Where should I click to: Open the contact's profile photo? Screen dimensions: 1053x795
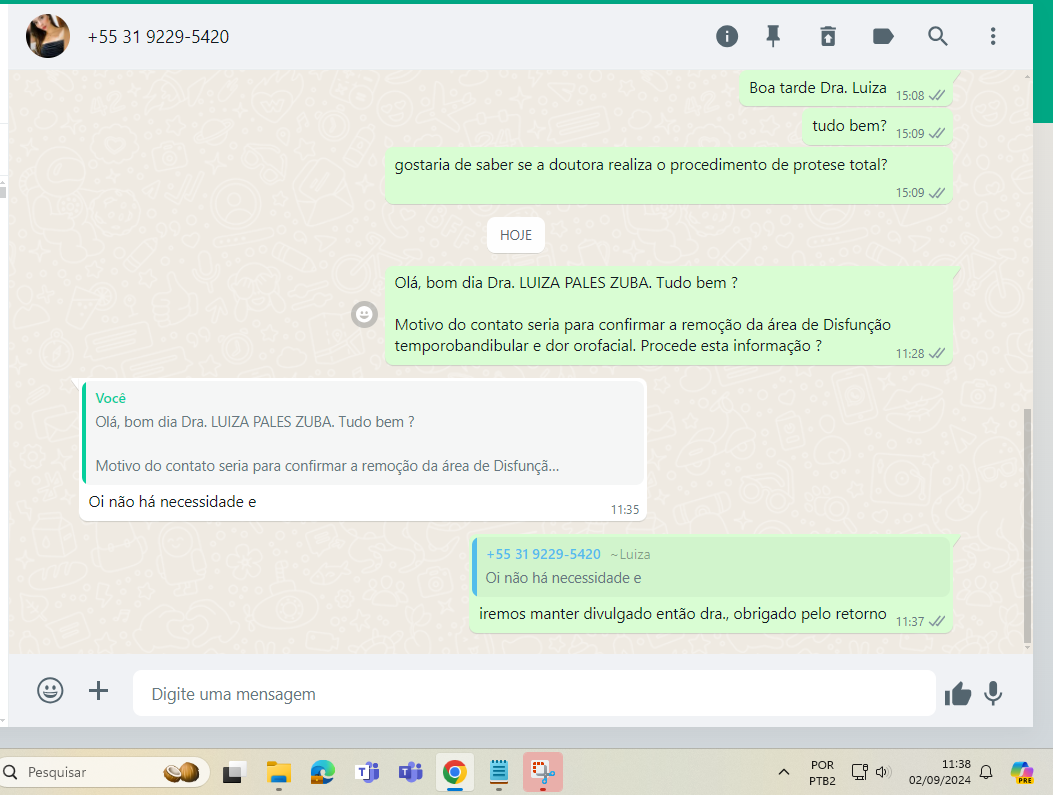[x=48, y=36]
